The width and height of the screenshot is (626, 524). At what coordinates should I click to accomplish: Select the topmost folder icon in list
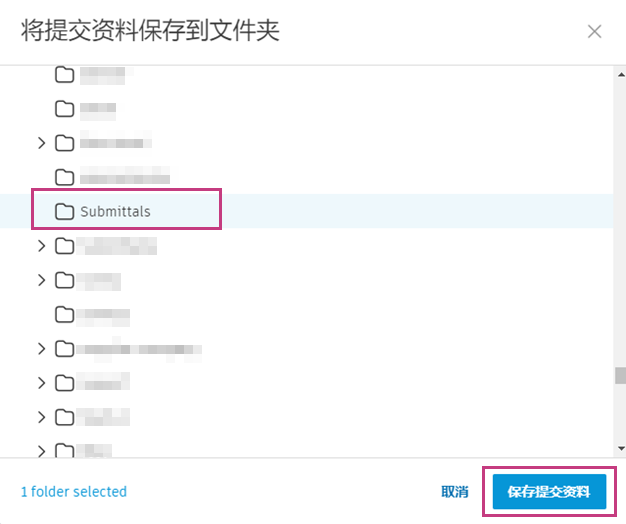coord(64,74)
